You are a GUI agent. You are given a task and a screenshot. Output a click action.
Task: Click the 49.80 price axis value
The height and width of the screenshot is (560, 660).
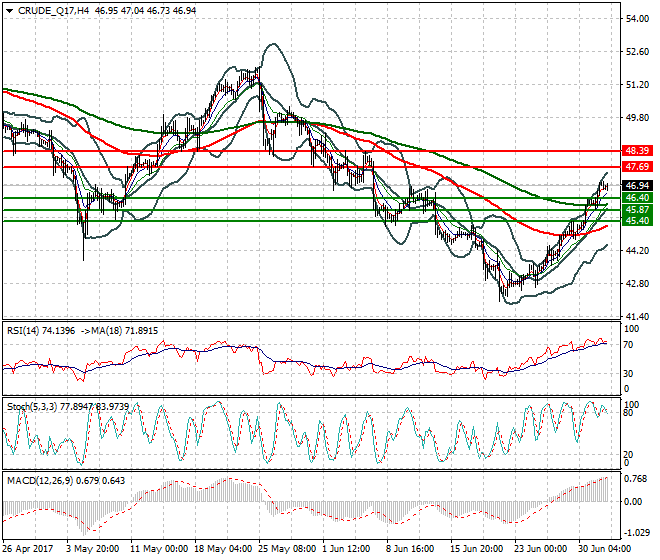[x=637, y=118]
